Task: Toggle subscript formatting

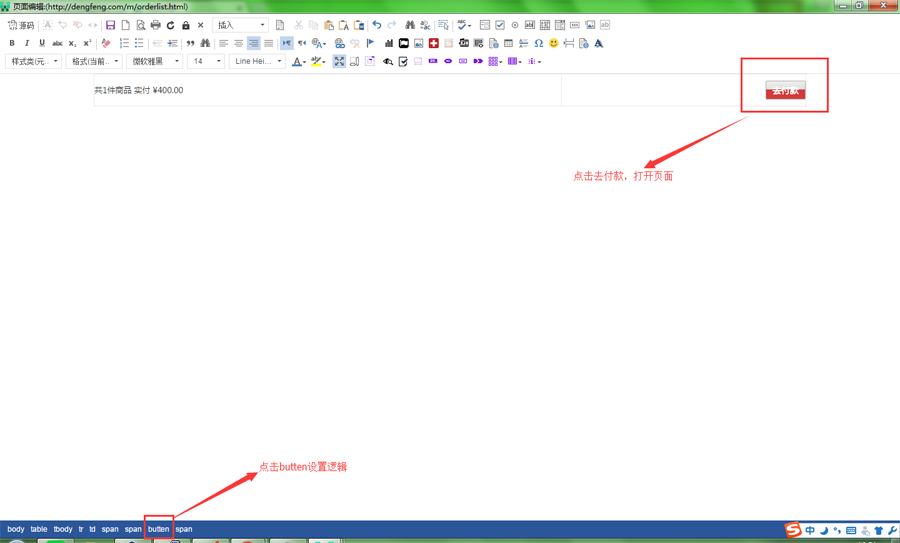Action: click(x=72, y=43)
